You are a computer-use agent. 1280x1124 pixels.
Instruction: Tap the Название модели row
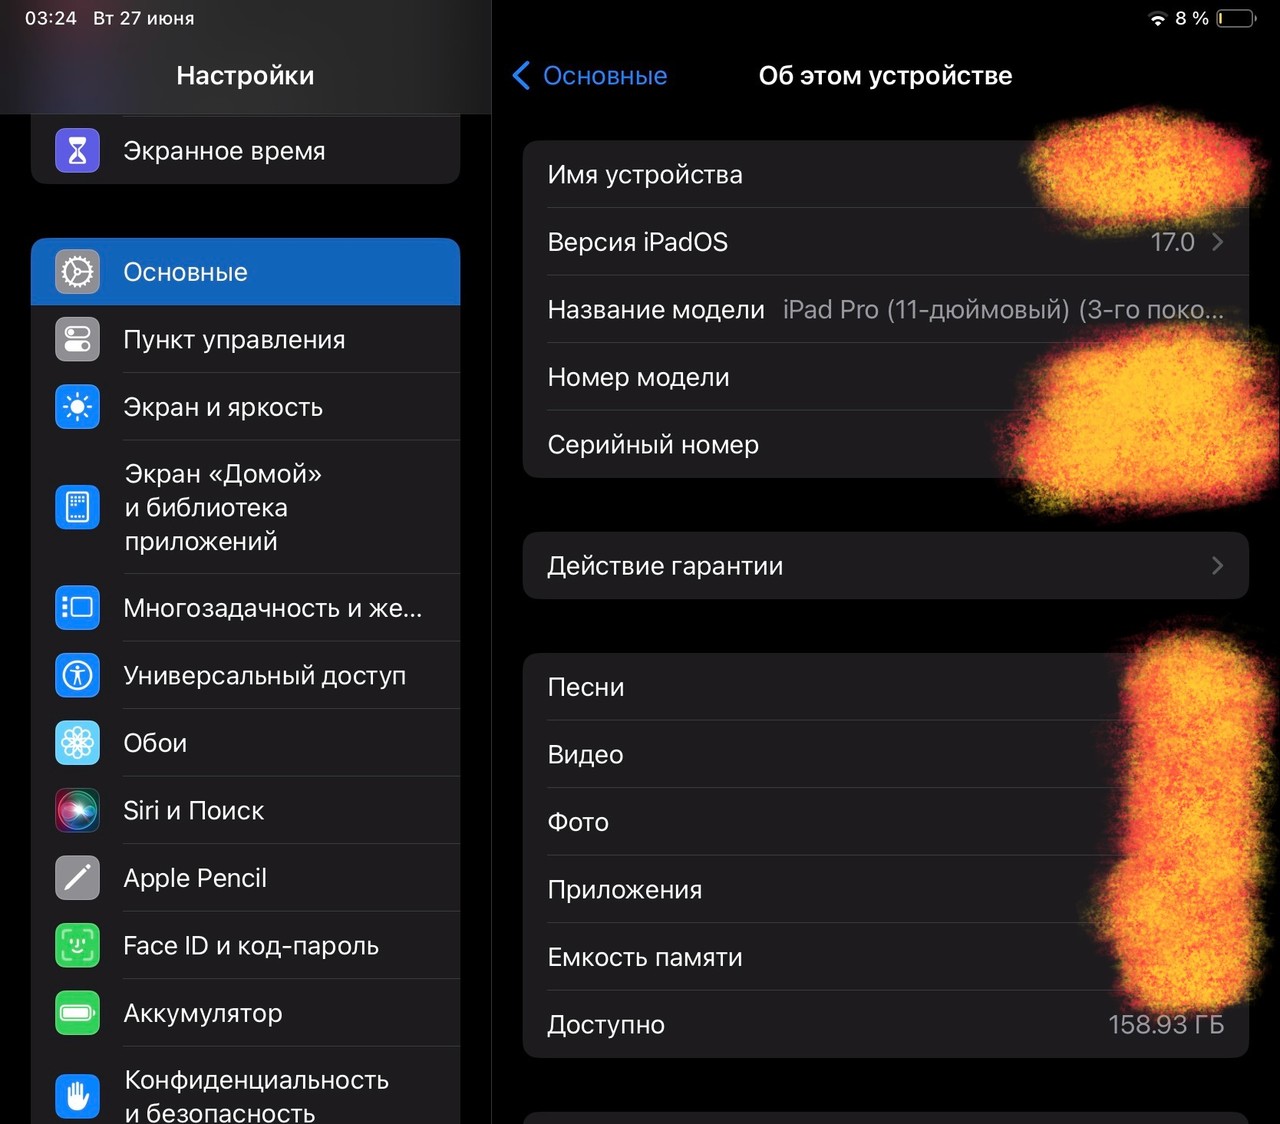(886, 310)
